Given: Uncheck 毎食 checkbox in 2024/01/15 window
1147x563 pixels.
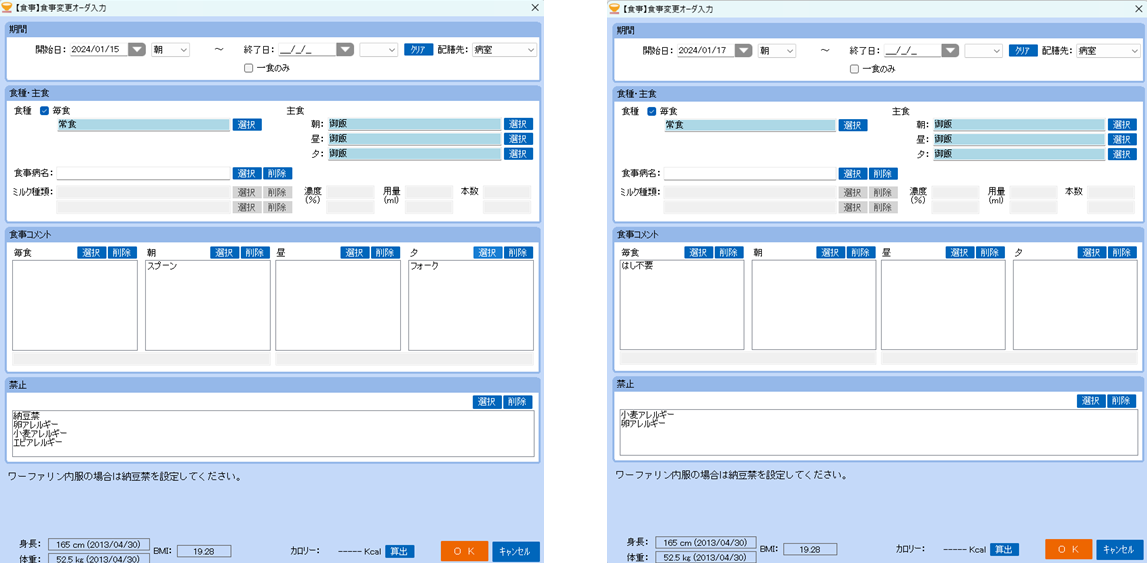Looking at the screenshot, I should (44, 111).
